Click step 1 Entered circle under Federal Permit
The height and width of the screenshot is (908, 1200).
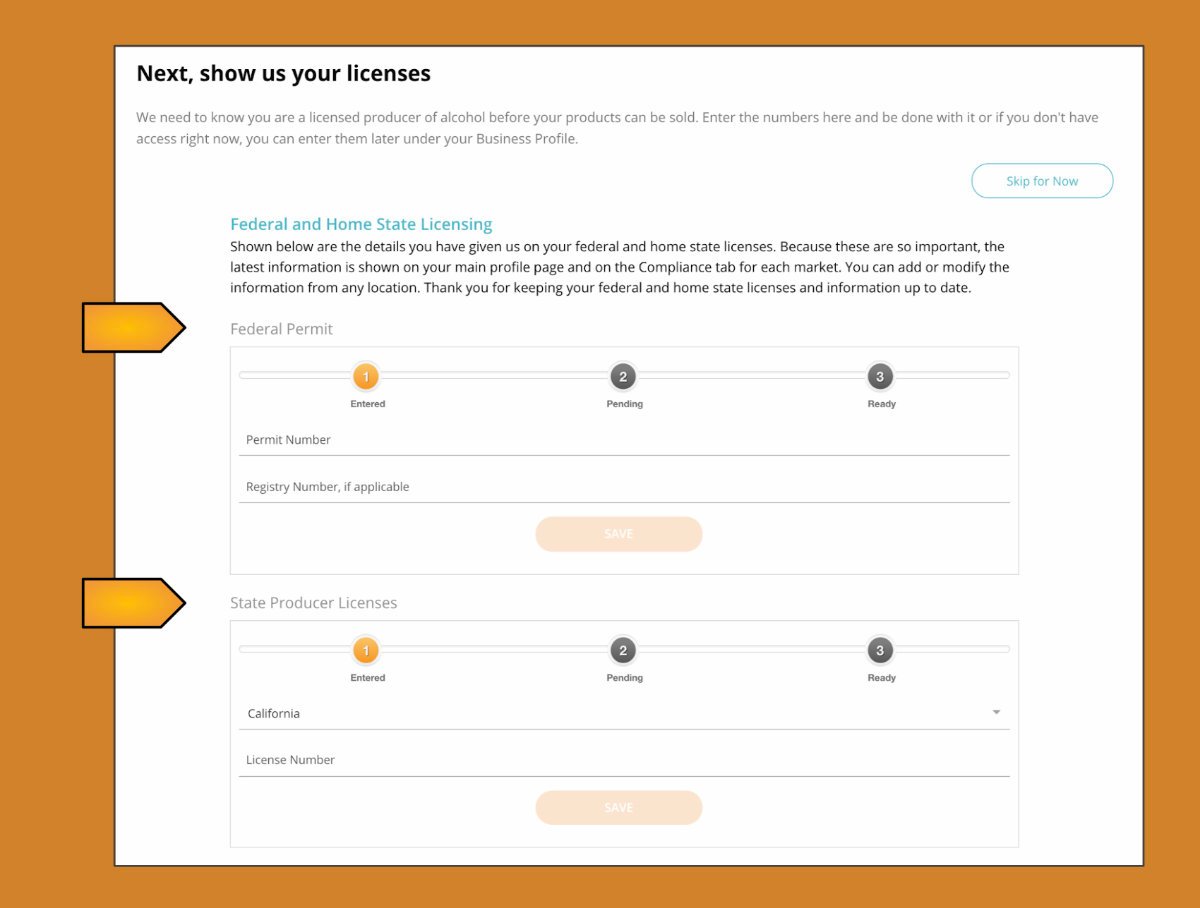point(367,376)
